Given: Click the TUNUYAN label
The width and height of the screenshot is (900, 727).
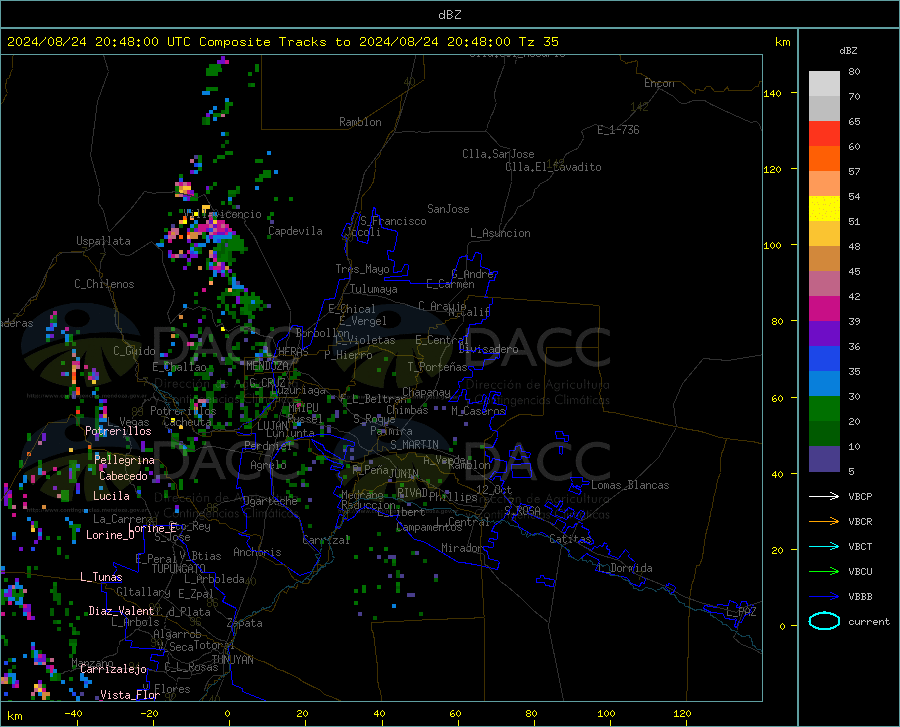Looking at the screenshot, I should pyautogui.click(x=232, y=660).
